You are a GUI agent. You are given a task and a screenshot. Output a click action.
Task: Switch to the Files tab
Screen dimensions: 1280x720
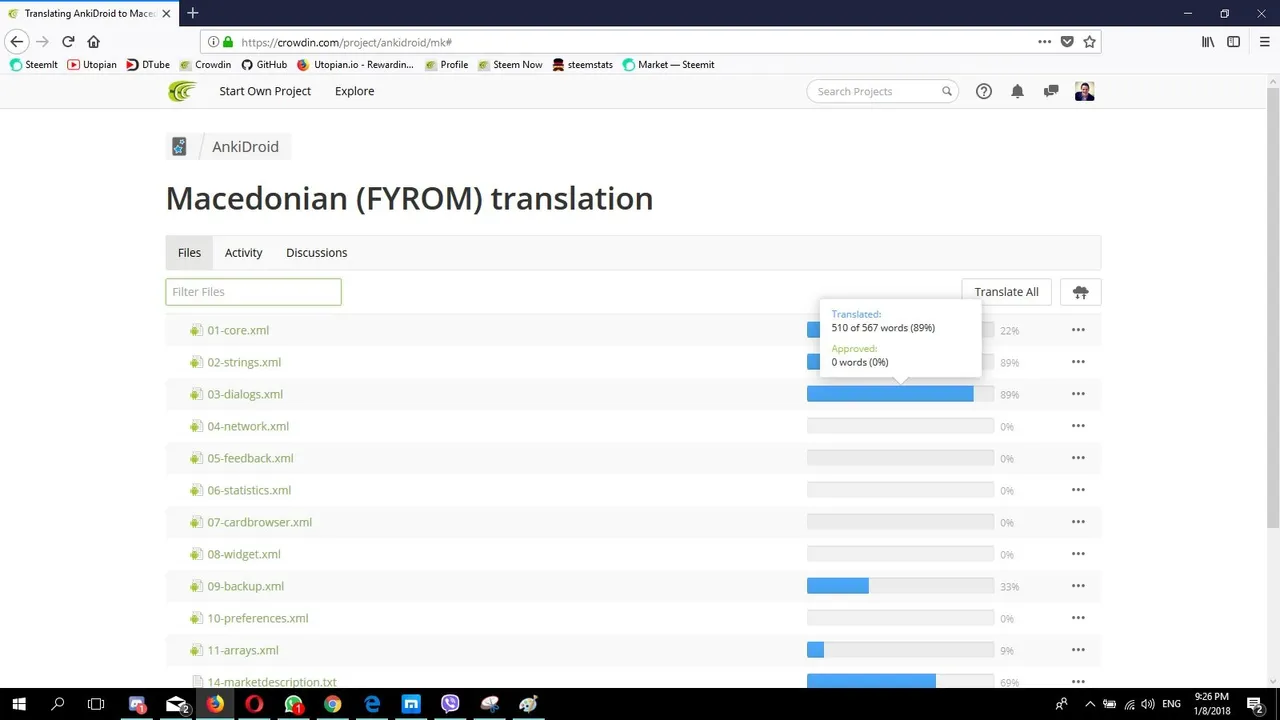189,253
